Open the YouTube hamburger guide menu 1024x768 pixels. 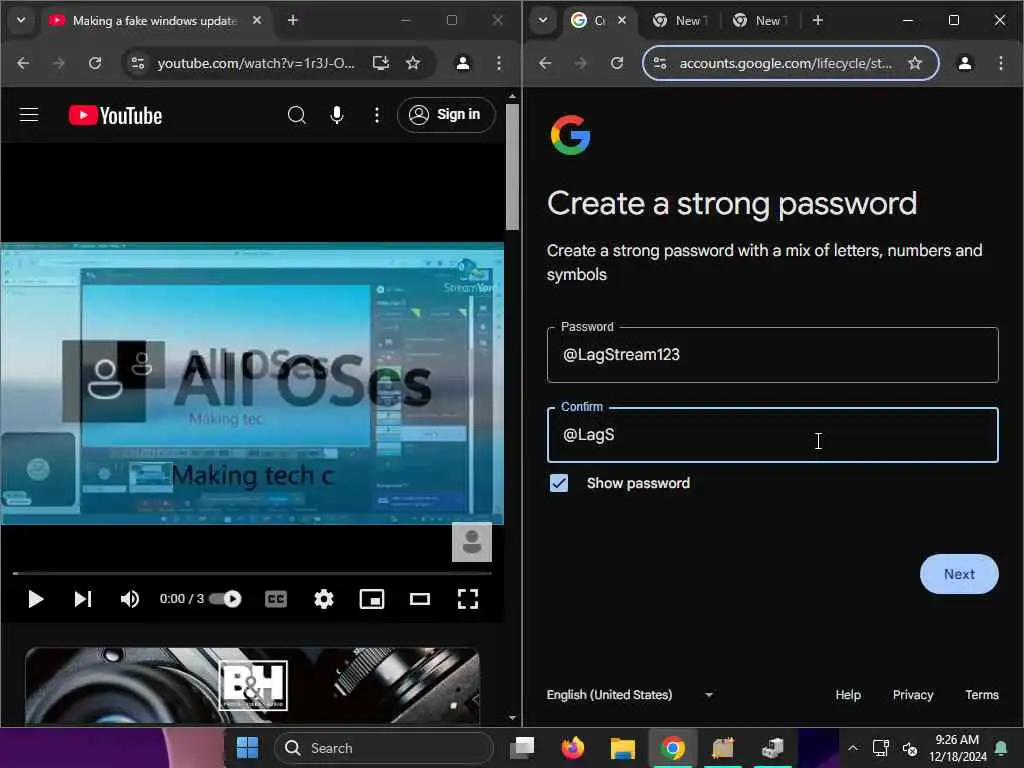pyautogui.click(x=29, y=116)
